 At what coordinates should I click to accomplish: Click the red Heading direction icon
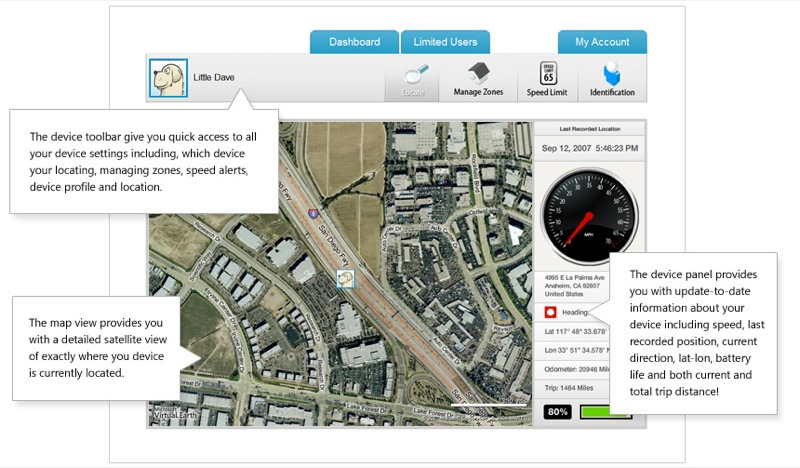[550, 312]
